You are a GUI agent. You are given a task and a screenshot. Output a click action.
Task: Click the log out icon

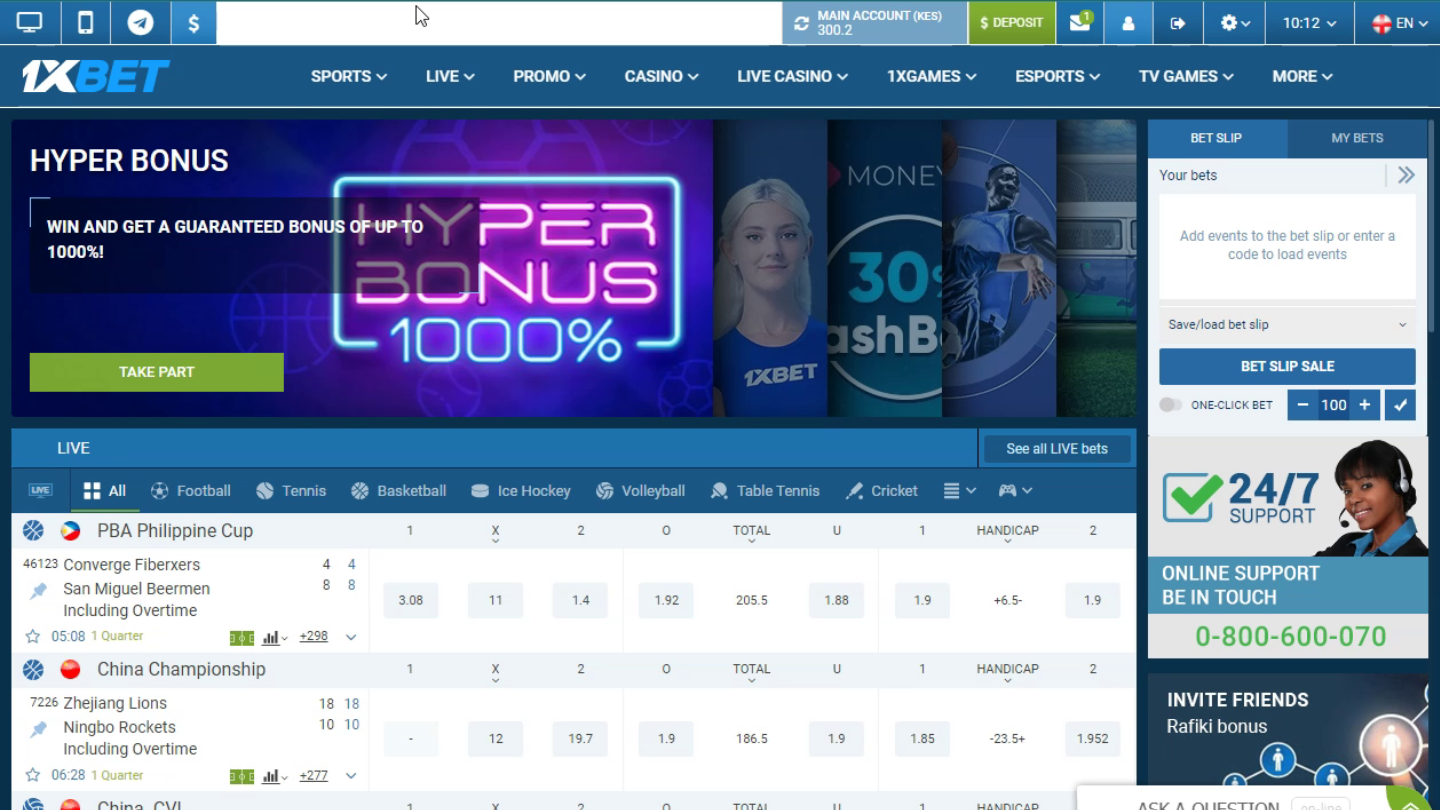coord(1178,23)
